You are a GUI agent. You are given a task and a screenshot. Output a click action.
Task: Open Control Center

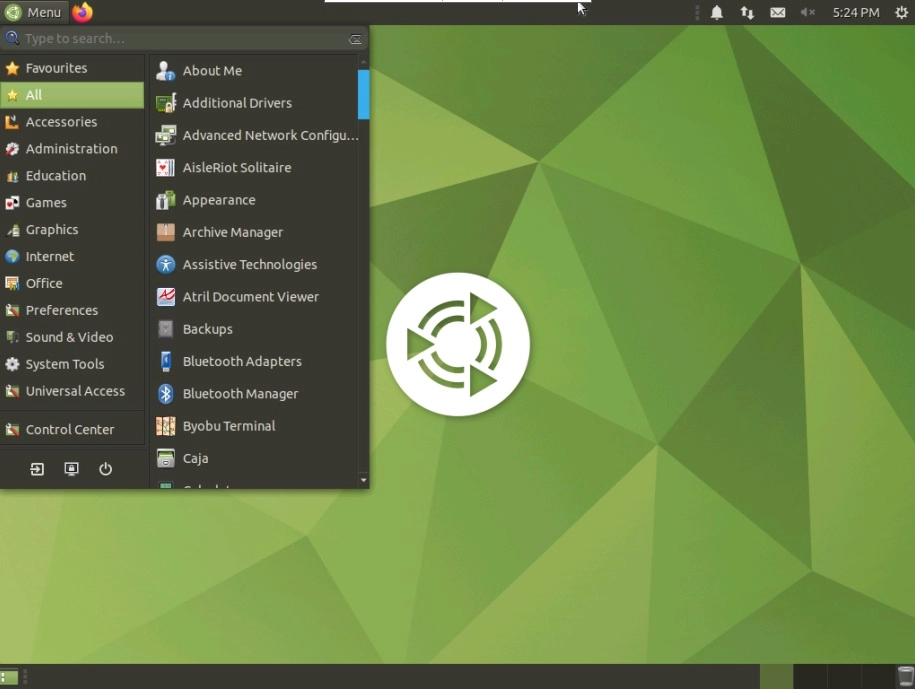pyautogui.click(x=70, y=429)
